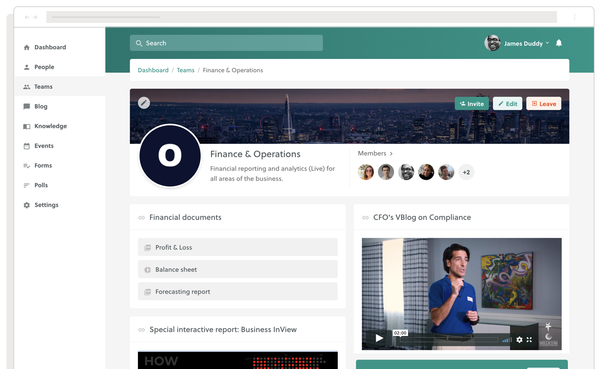Click the gear icon beside Settings
This screenshot has height=369, width=600.
(x=26, y=205)
